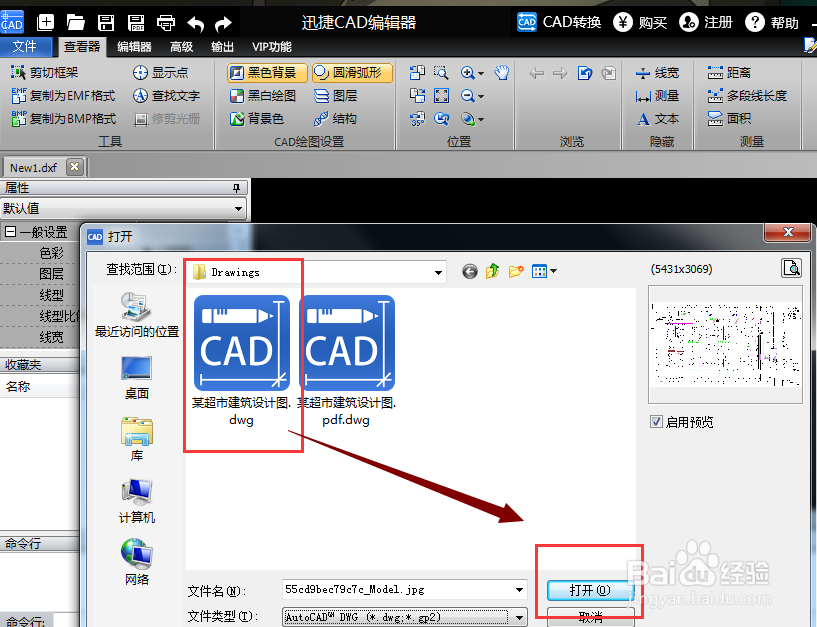Go up one folder level
The image size is (817, 627).
(493, 271)
